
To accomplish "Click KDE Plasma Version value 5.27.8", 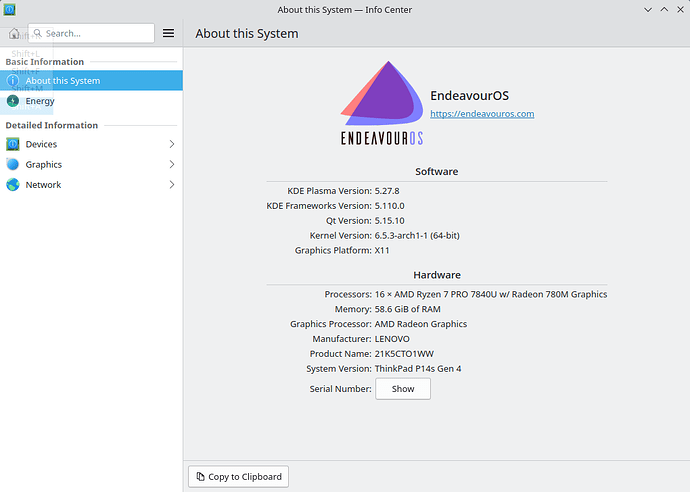I will pos(387,191).
